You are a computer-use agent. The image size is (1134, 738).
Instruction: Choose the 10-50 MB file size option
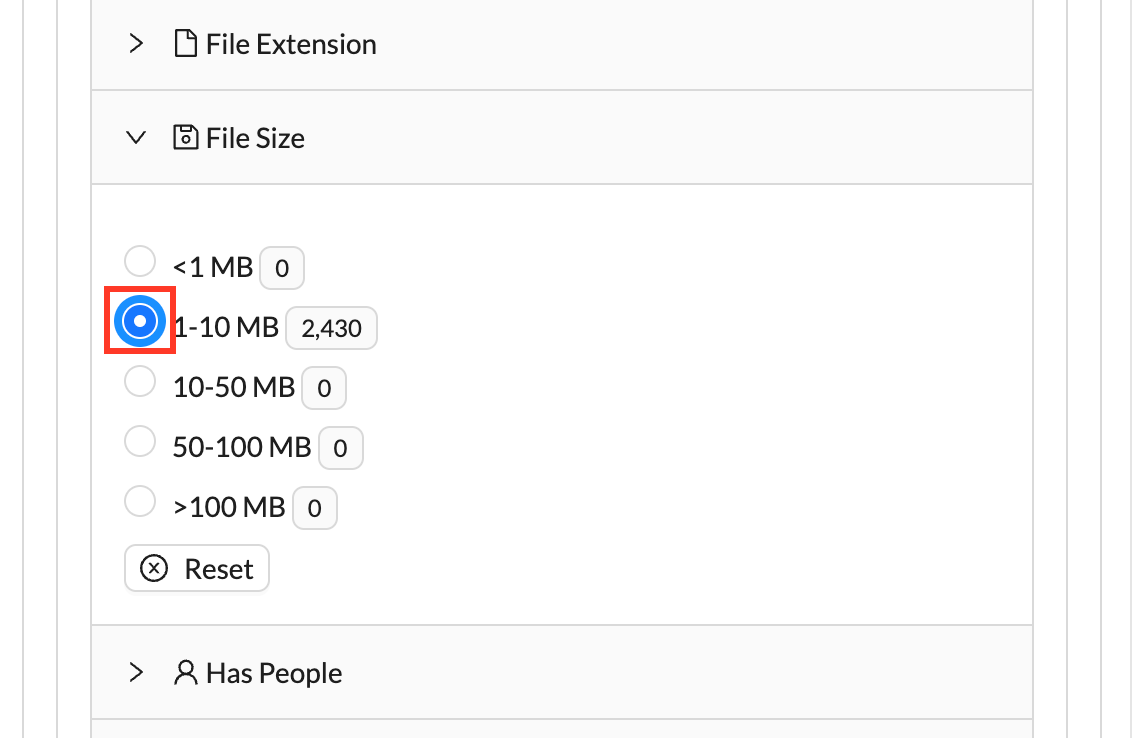click(x=140, y=381)
